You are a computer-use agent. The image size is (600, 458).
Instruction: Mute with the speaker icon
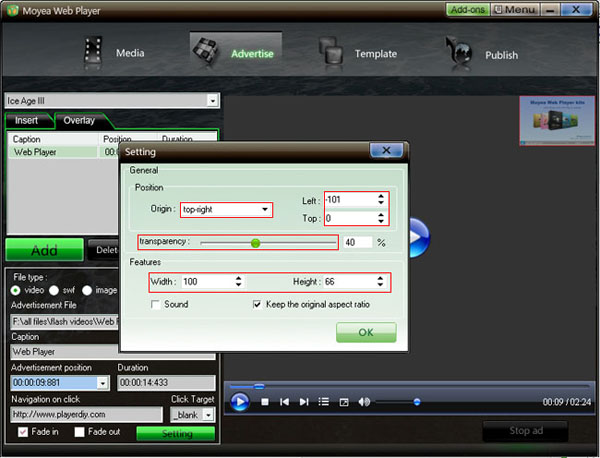[x=364, y=402]
